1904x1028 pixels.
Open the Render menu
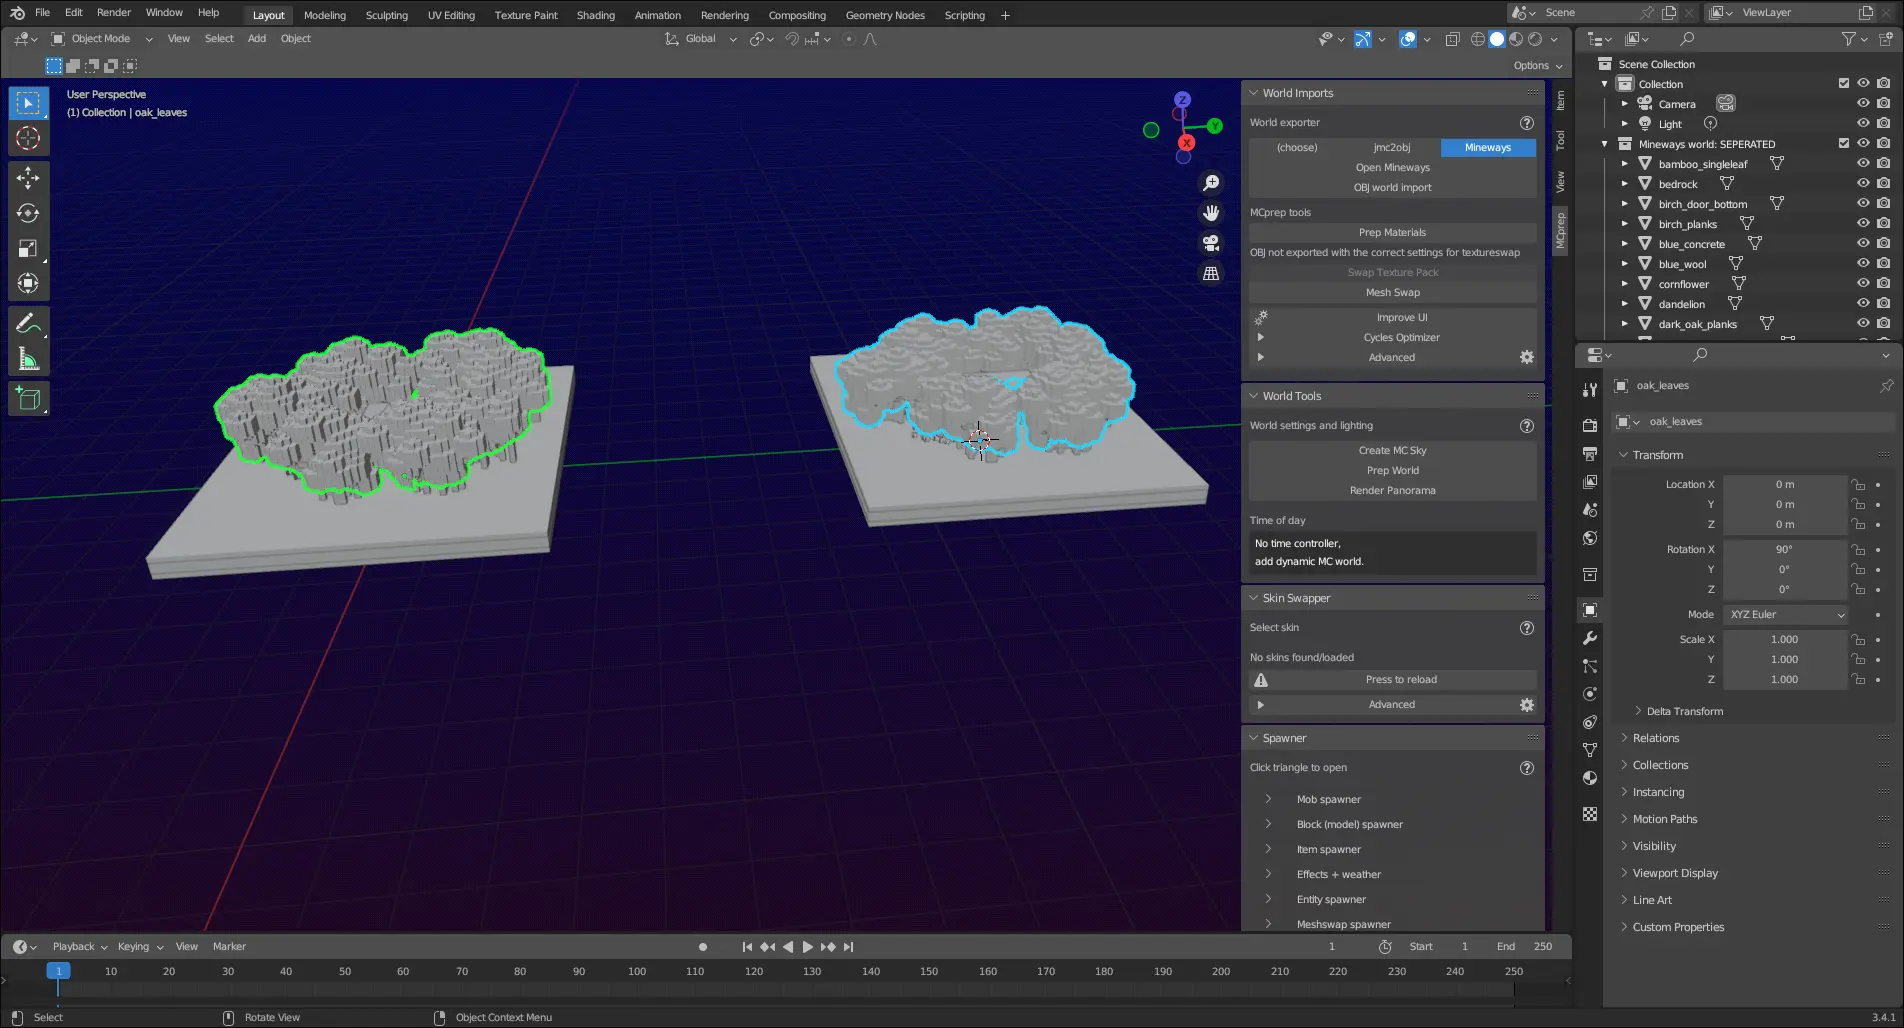[x=114, y=13]
